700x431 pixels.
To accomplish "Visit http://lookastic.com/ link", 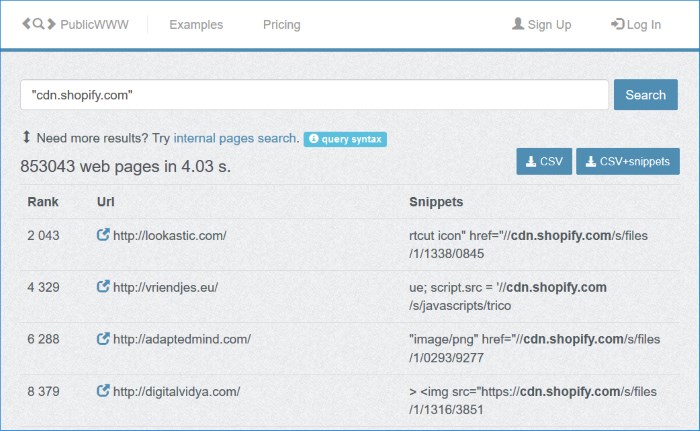I will coord(170,235).
